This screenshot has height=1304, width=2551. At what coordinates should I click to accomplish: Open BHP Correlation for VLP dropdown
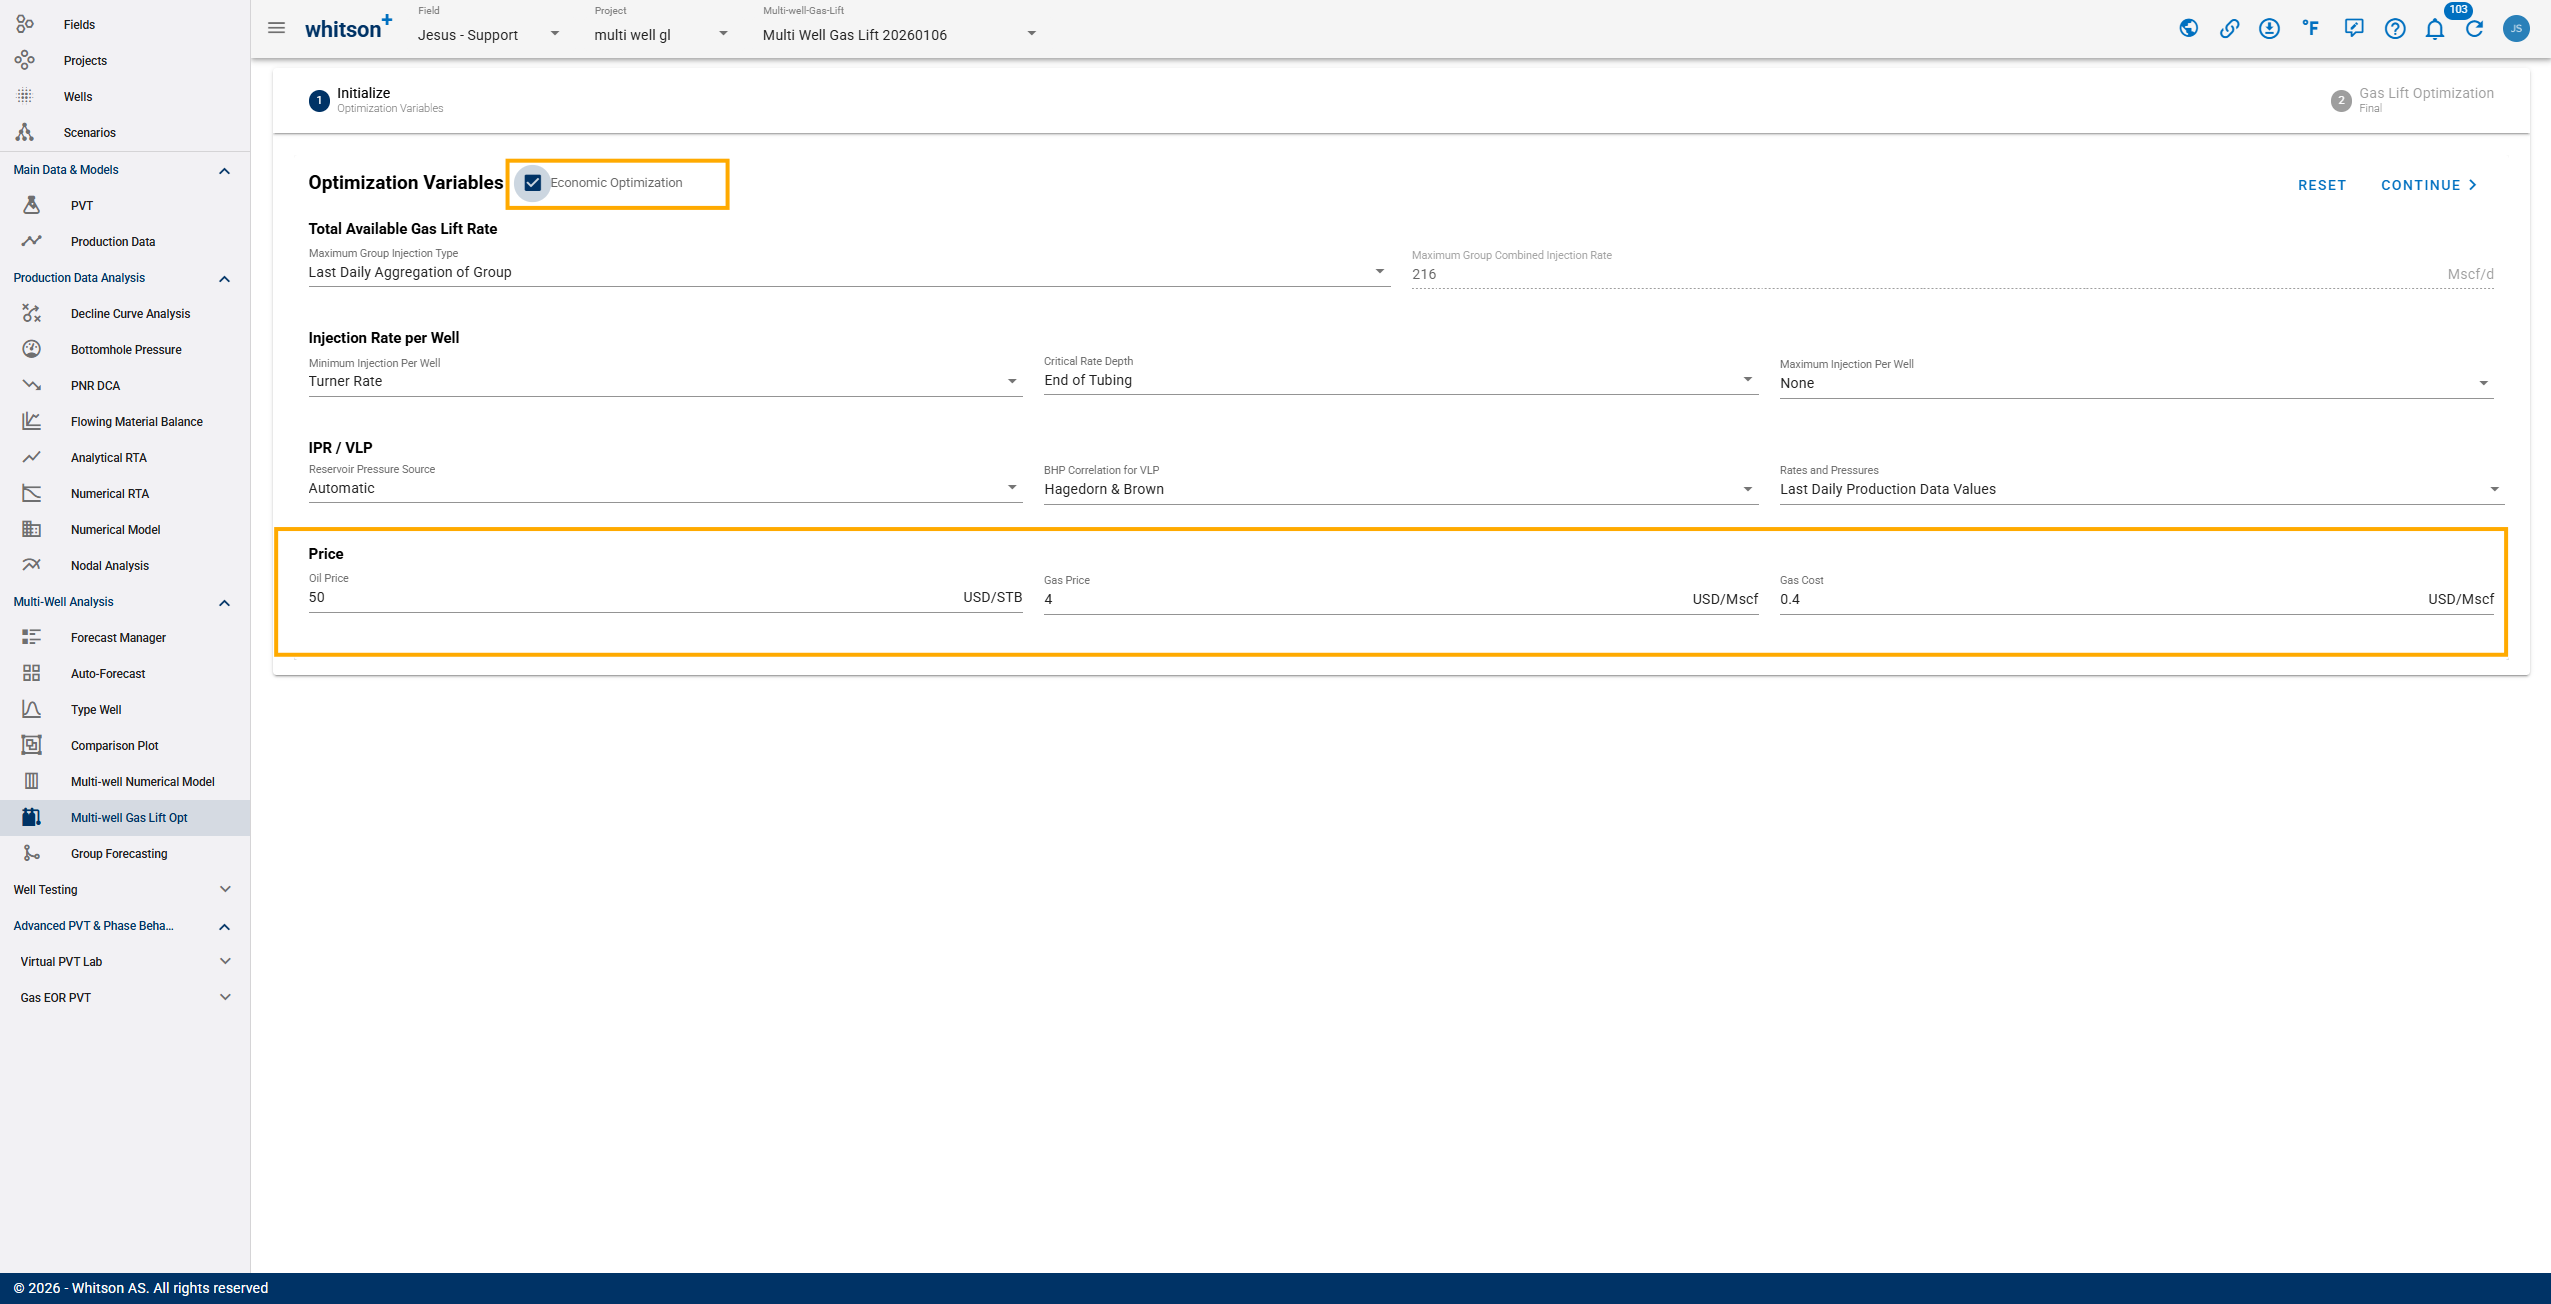point(1399,489)
